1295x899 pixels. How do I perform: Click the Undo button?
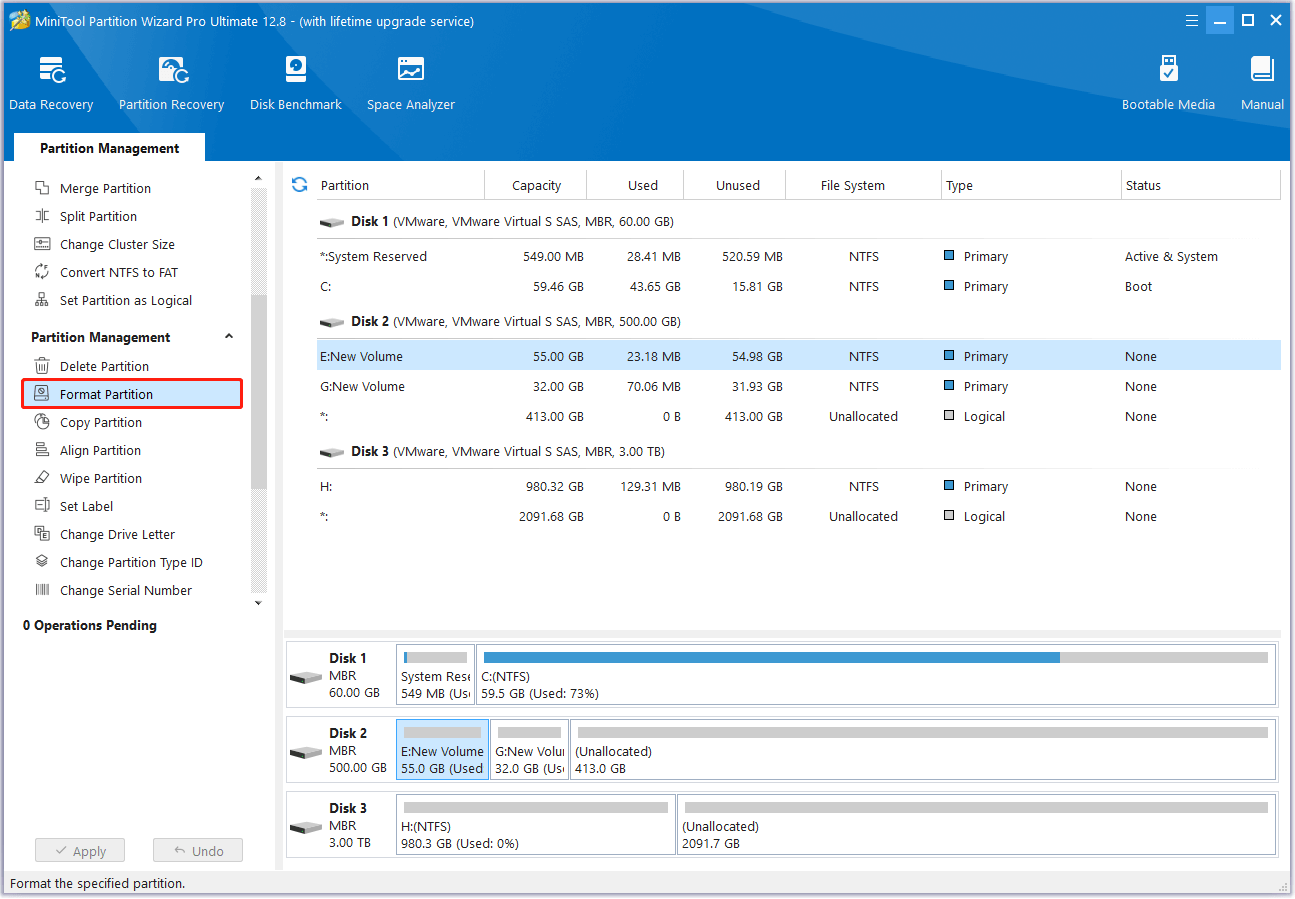click(198, 851)
